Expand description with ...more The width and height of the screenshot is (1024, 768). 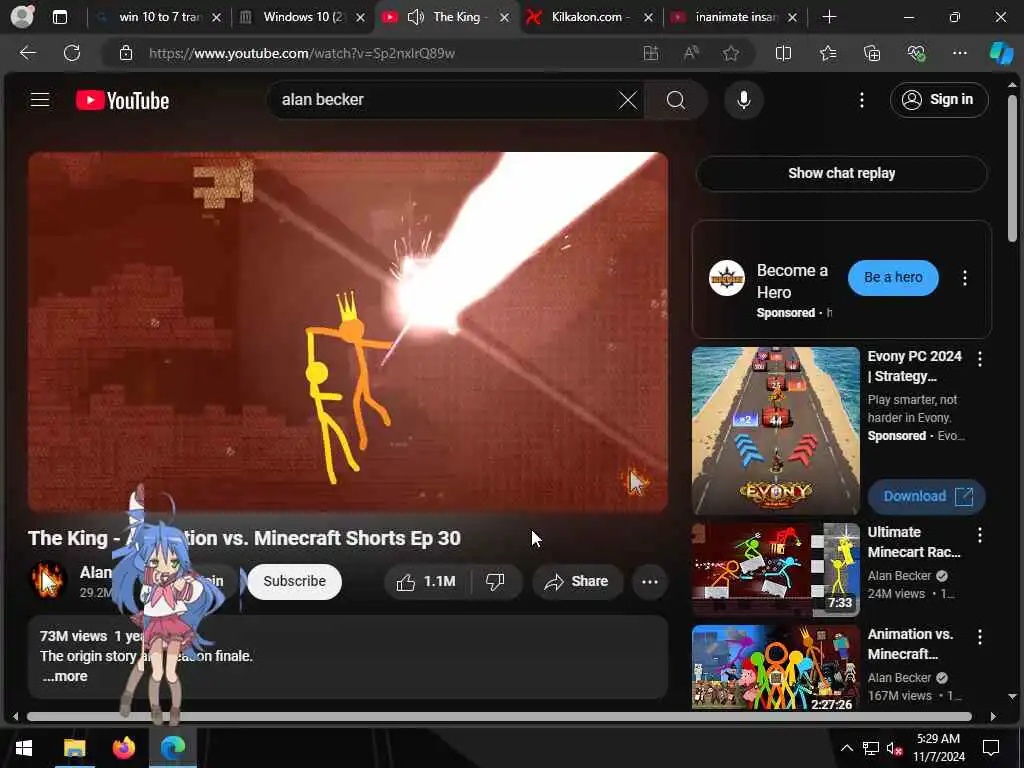coord(65,677)
